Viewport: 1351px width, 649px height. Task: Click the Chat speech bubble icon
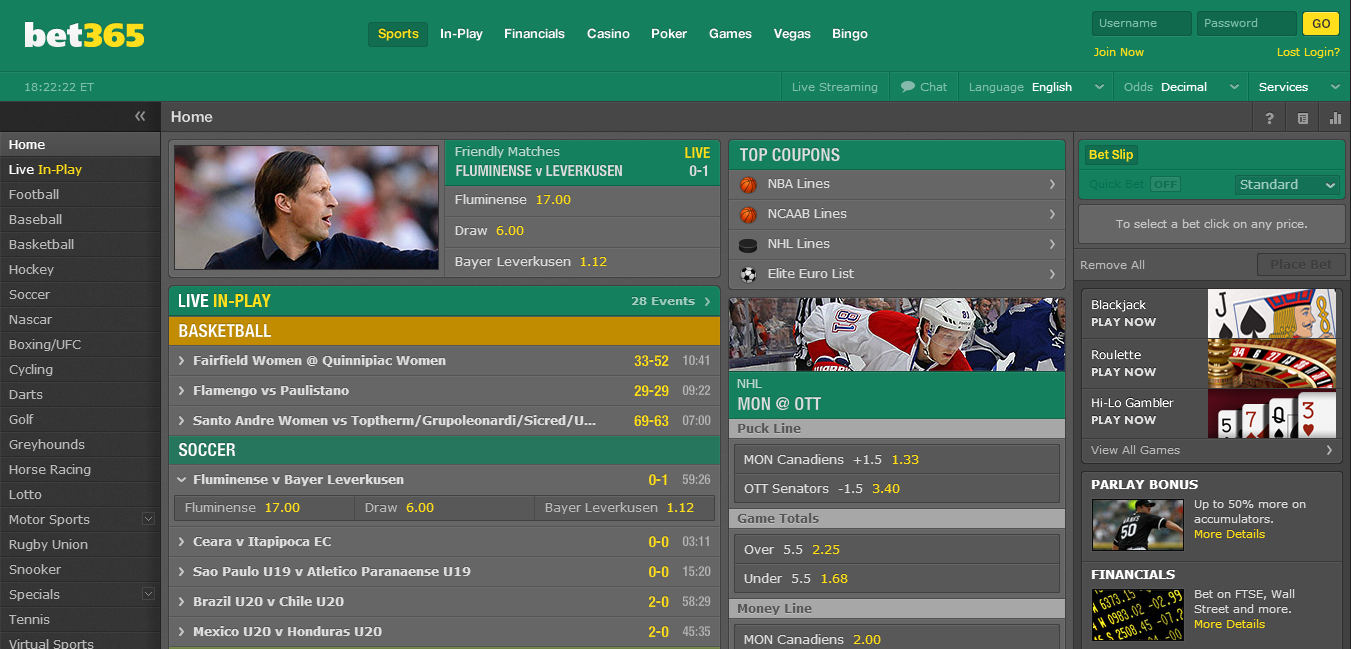[x=908, y=87]
